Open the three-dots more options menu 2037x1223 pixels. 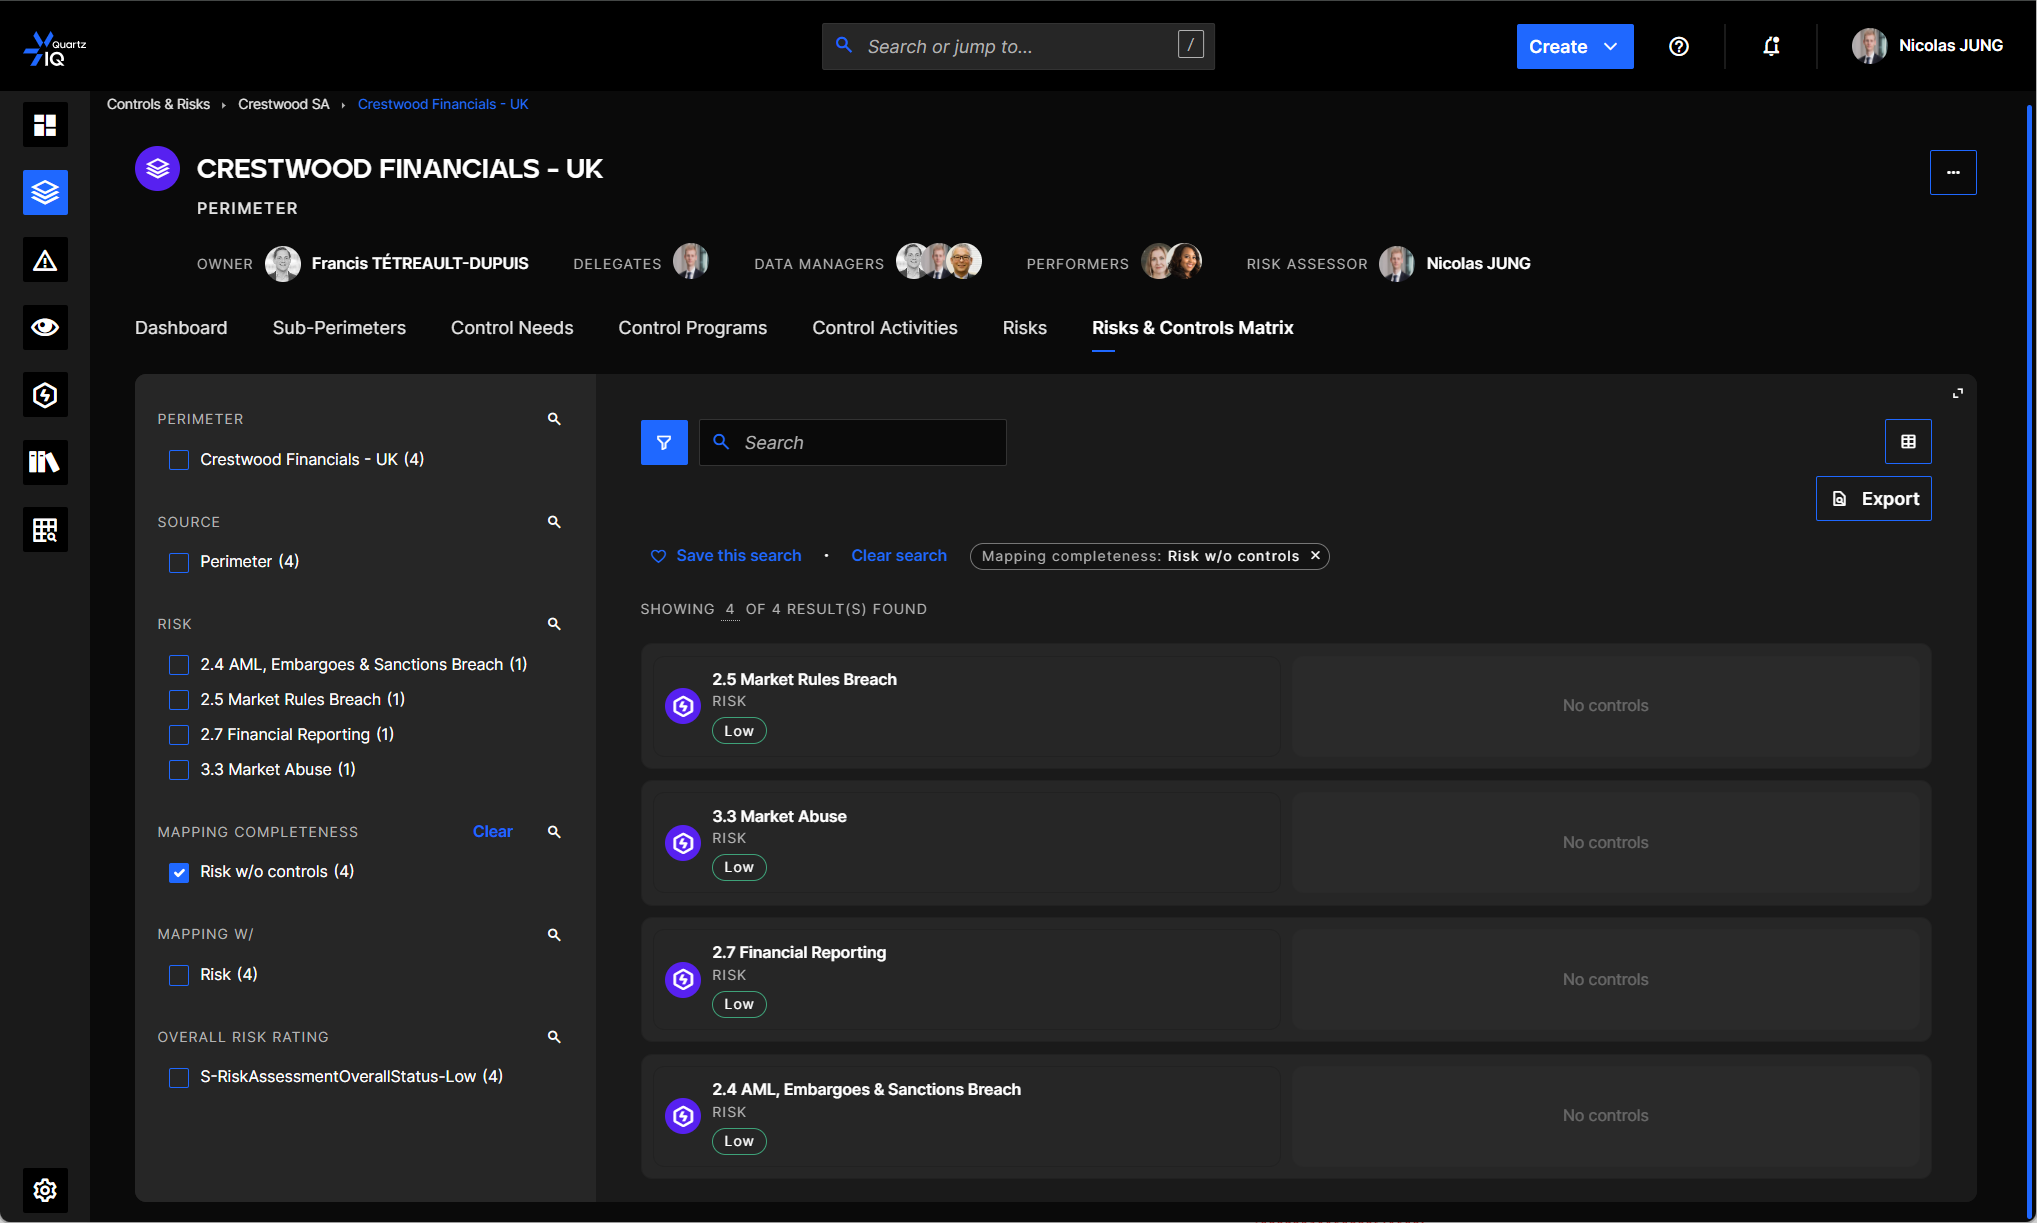[x=1952, y=172]
